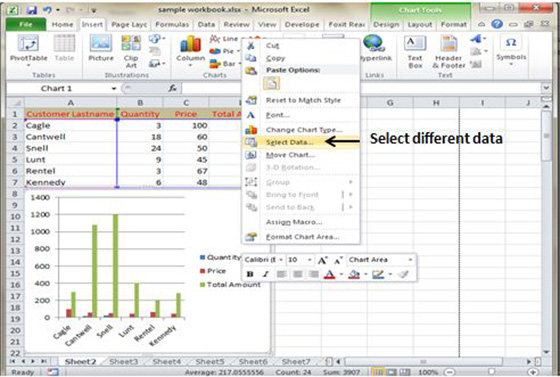Toggle Italic in the mini toolbar

click(265, 274)
